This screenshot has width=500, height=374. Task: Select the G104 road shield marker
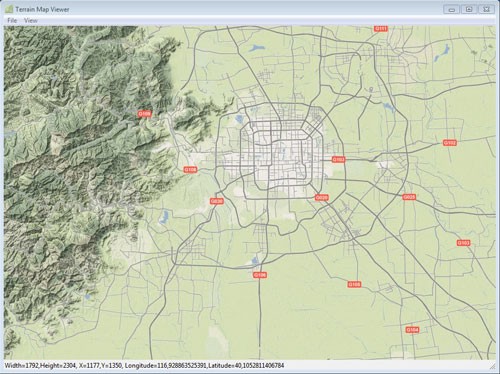(412, 330)
